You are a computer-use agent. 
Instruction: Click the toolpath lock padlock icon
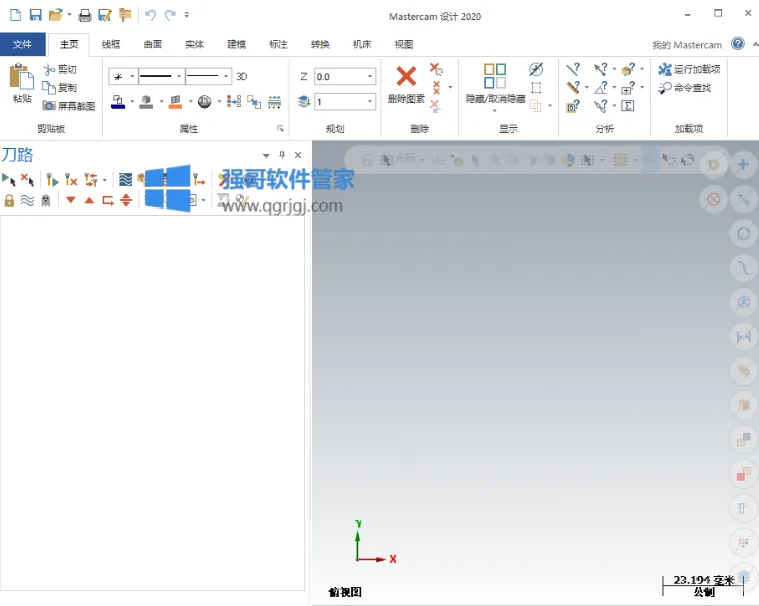(9, 200)
